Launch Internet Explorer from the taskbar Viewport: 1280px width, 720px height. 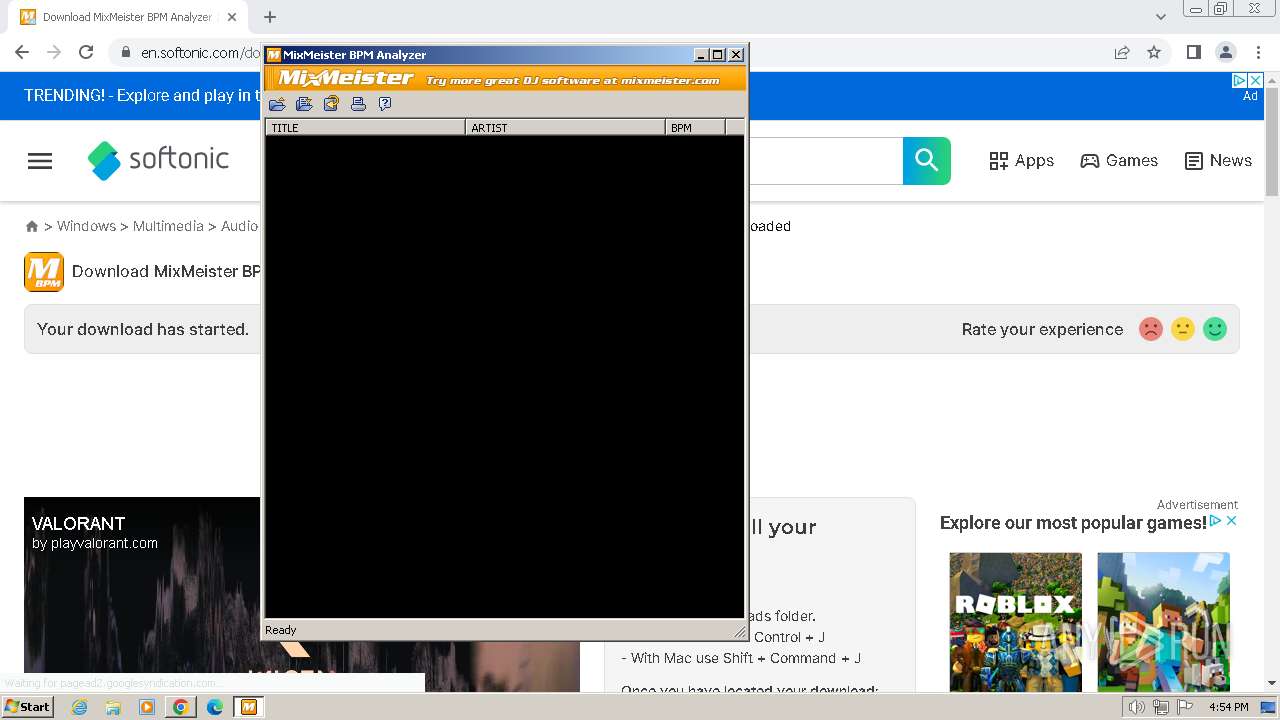tap(80, 707)
